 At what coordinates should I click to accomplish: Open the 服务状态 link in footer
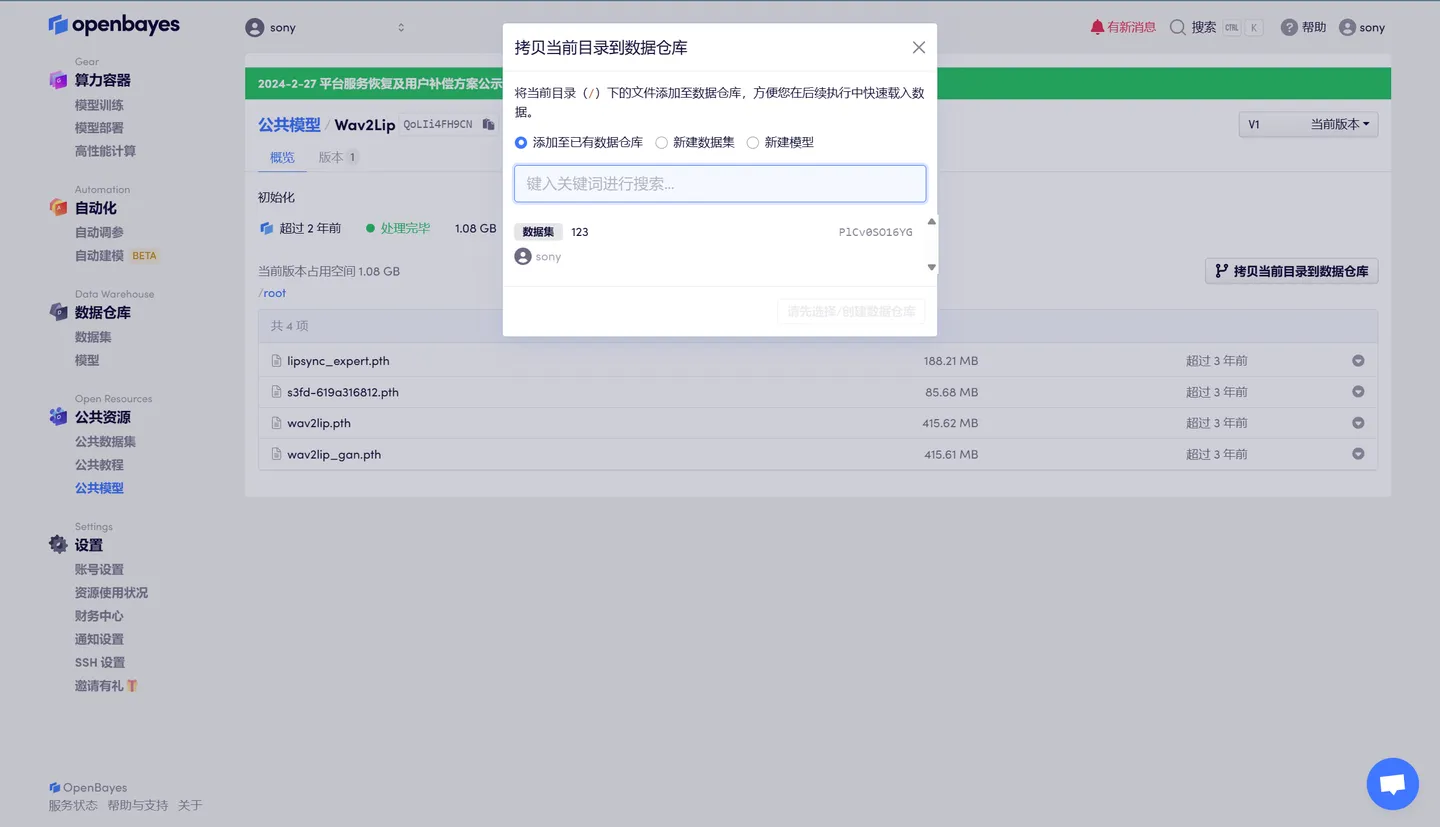[x=73, y=804]
